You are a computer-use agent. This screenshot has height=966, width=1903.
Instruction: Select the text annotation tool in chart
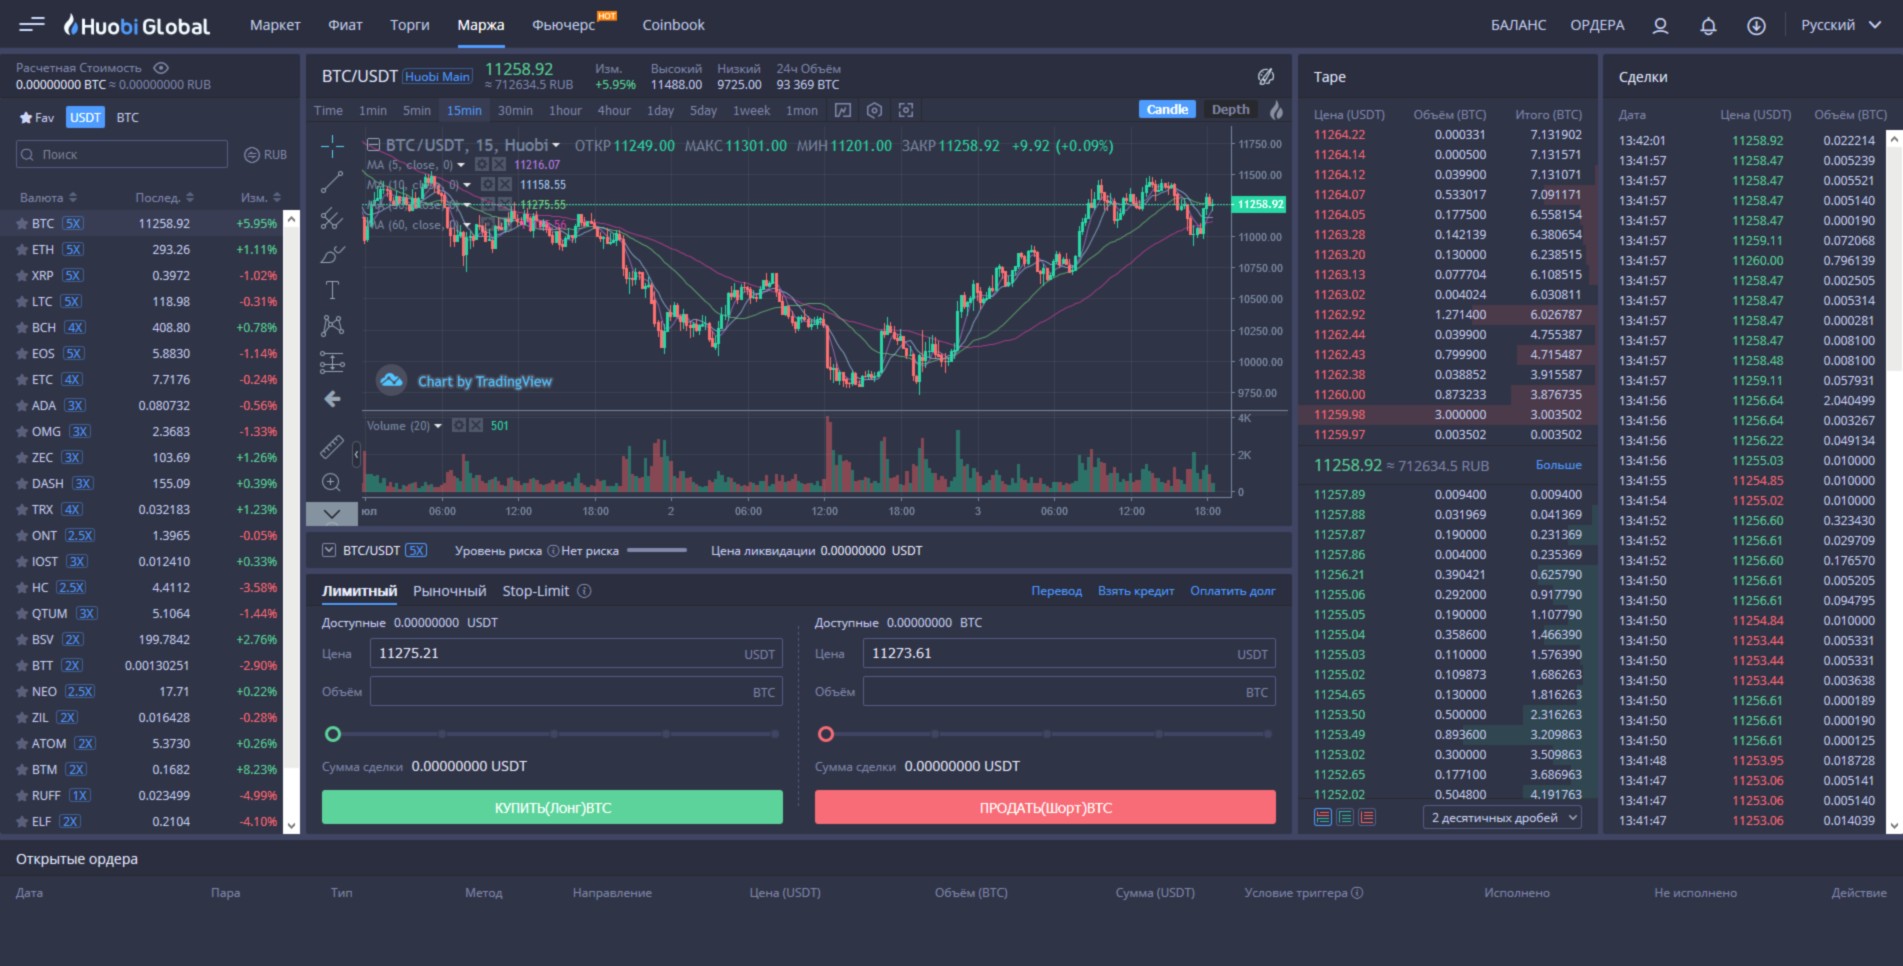coord(332,290)
